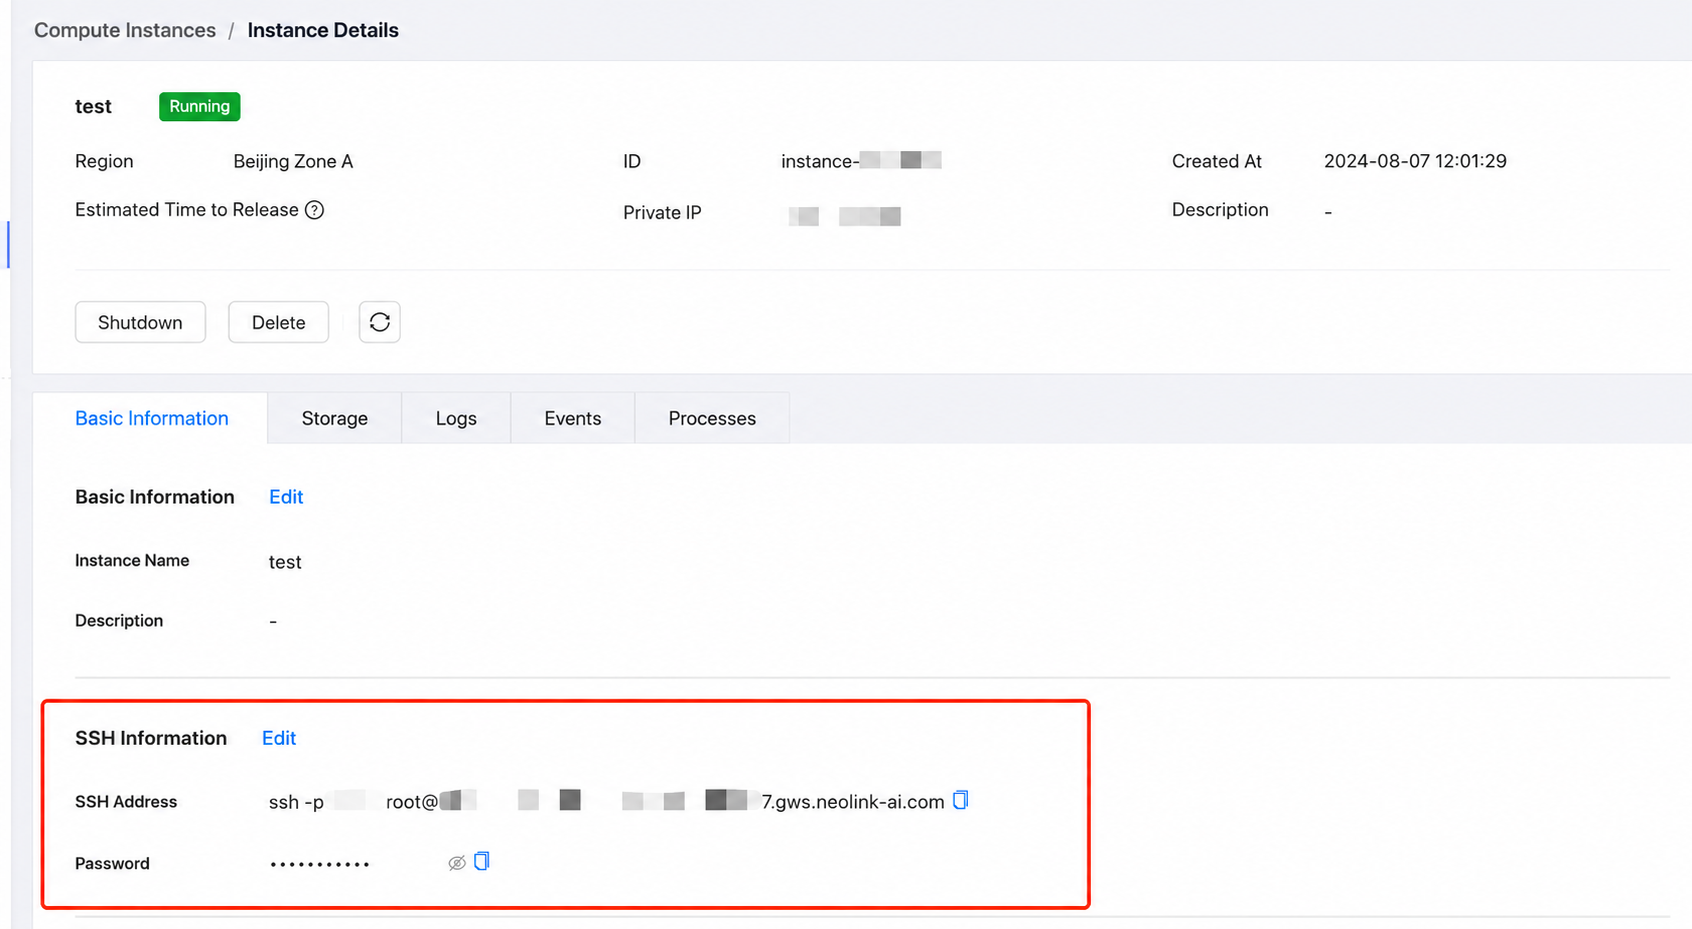Image resolution: width=1692 pixels, height=929 pixels.
Task: Edit the Basic Information section
Action: pos(286,497)
